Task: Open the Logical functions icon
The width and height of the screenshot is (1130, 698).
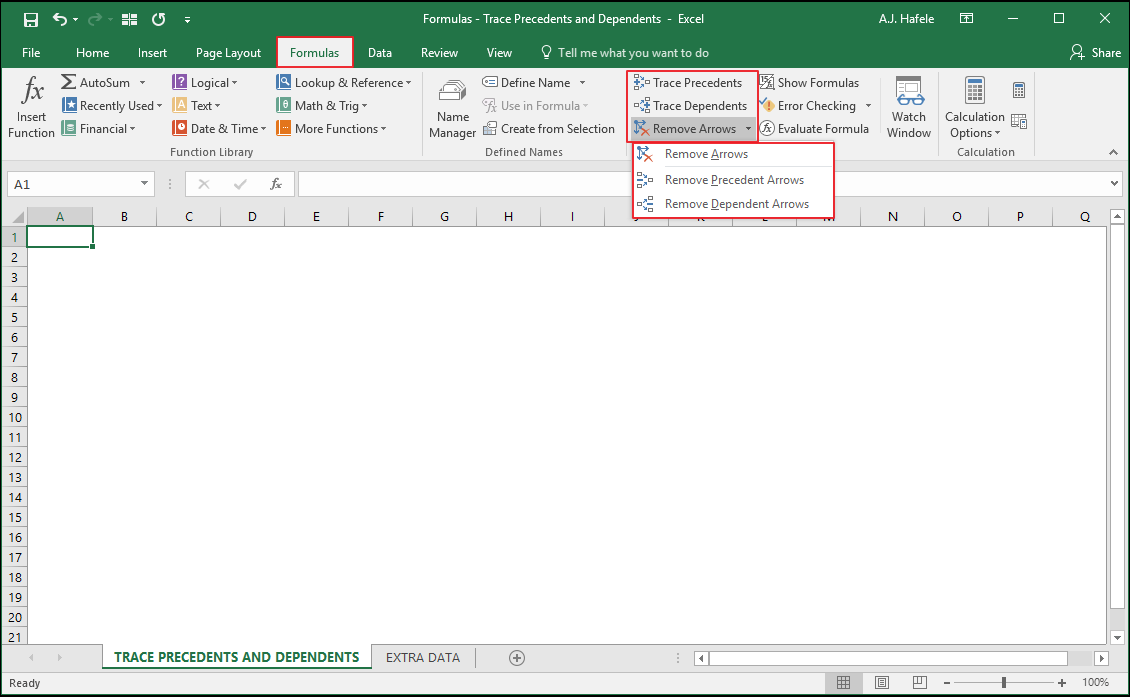Action: tap(179, 82)
